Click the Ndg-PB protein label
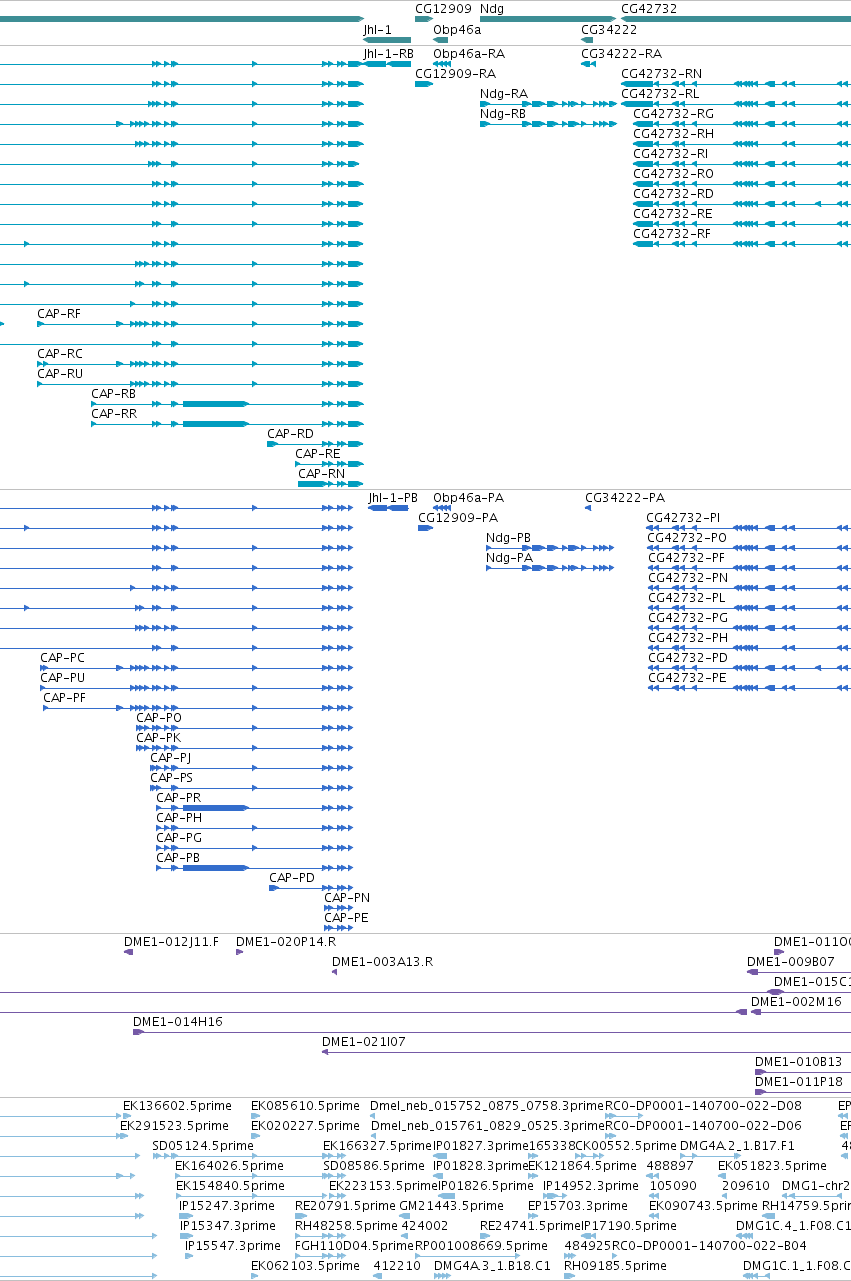Screen dimensions: 851x1281 point(509,538)
